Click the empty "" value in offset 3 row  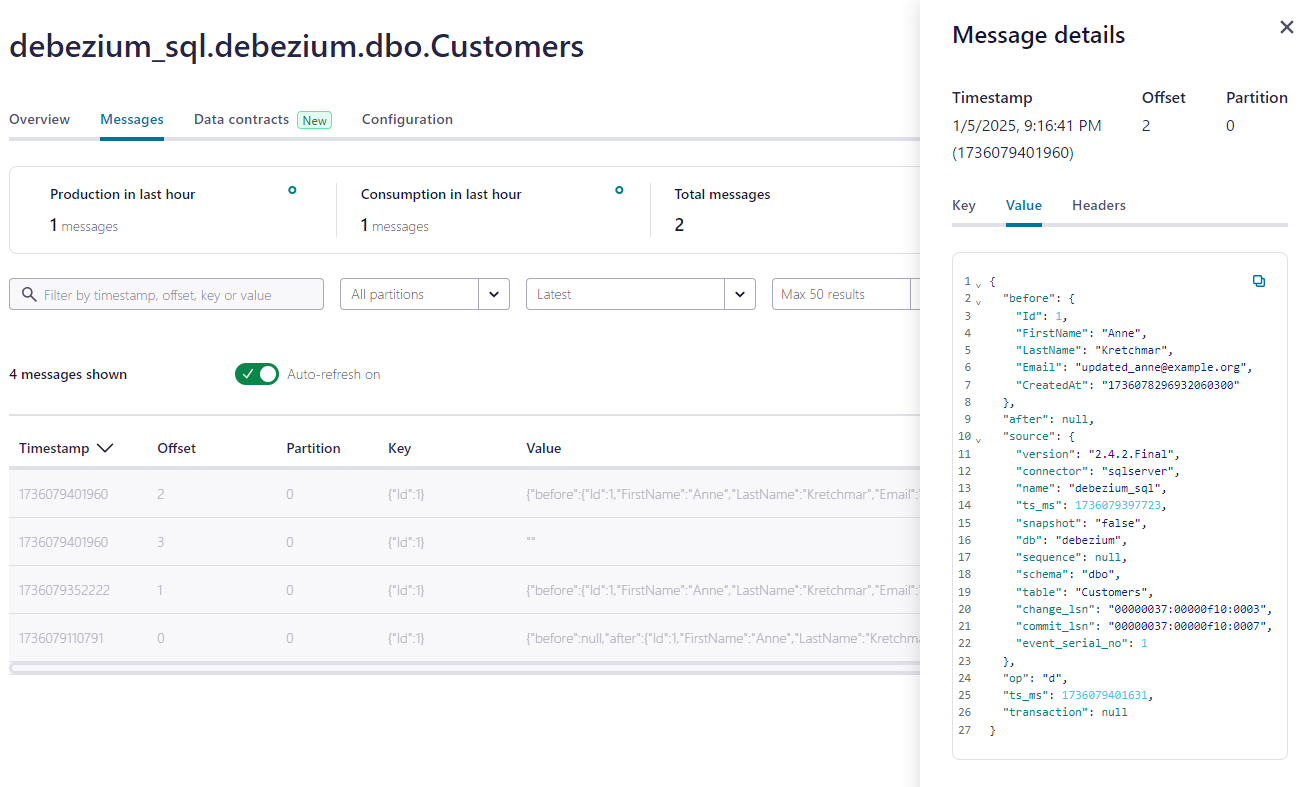point(531,542)
